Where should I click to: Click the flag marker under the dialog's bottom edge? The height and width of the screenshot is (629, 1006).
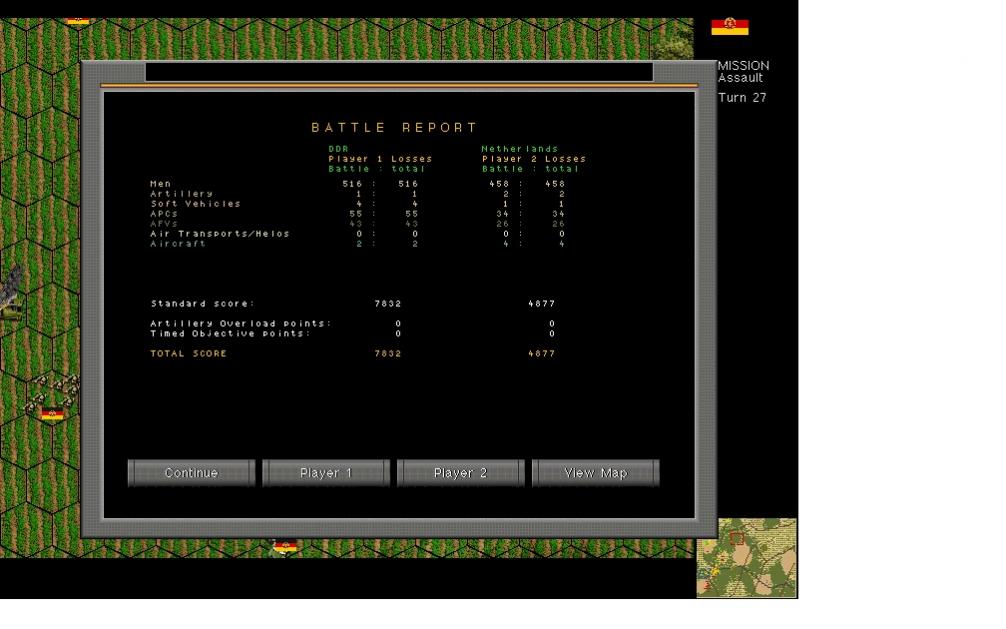coord(285,546)
